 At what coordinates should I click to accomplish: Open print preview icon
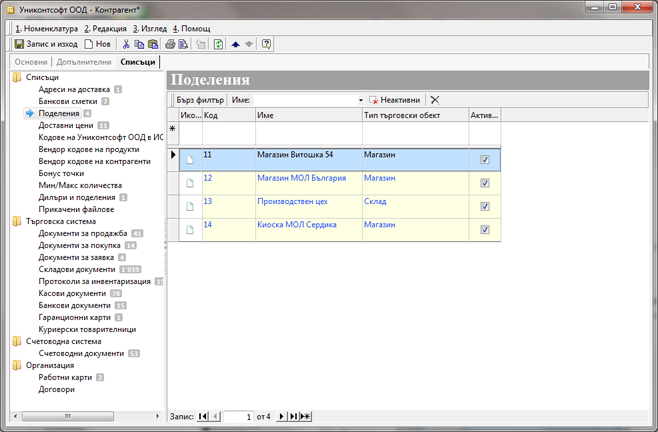point(183,44)
